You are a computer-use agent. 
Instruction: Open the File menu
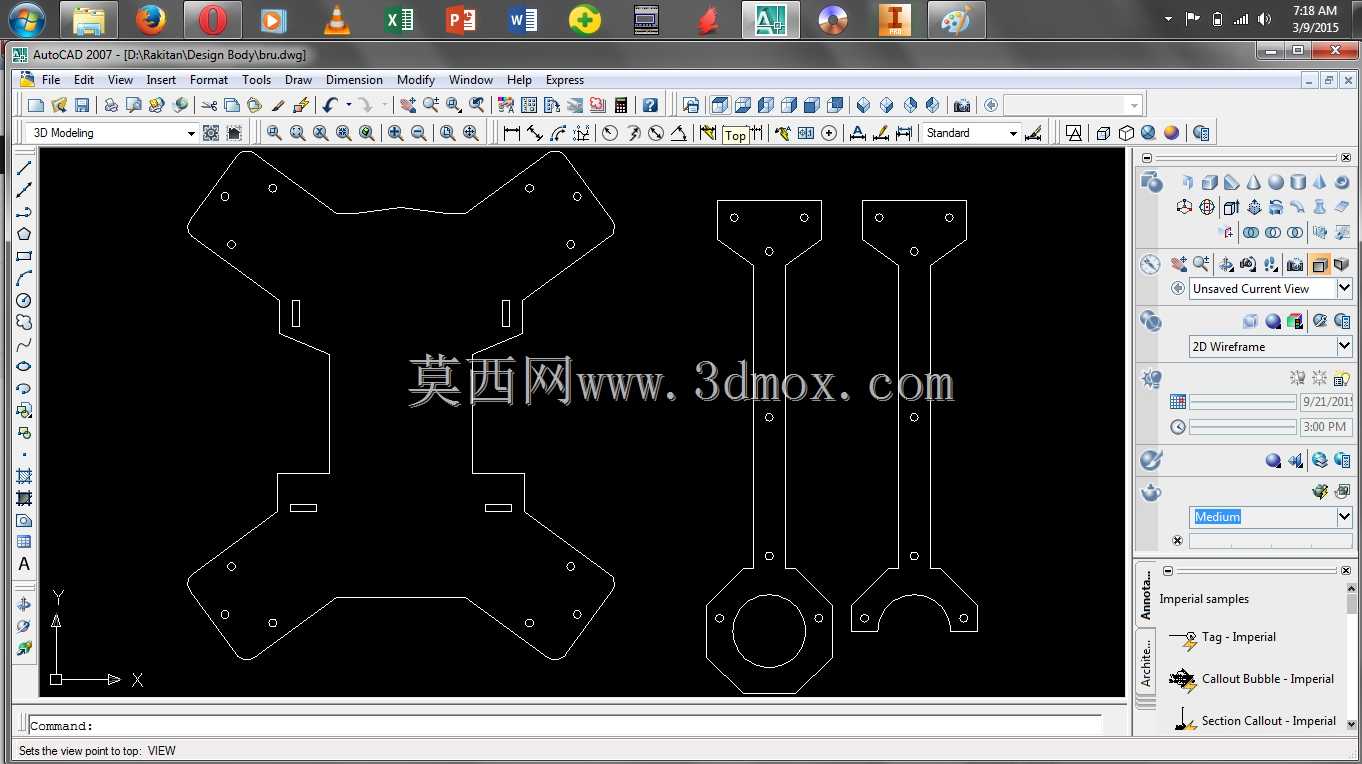51,80
